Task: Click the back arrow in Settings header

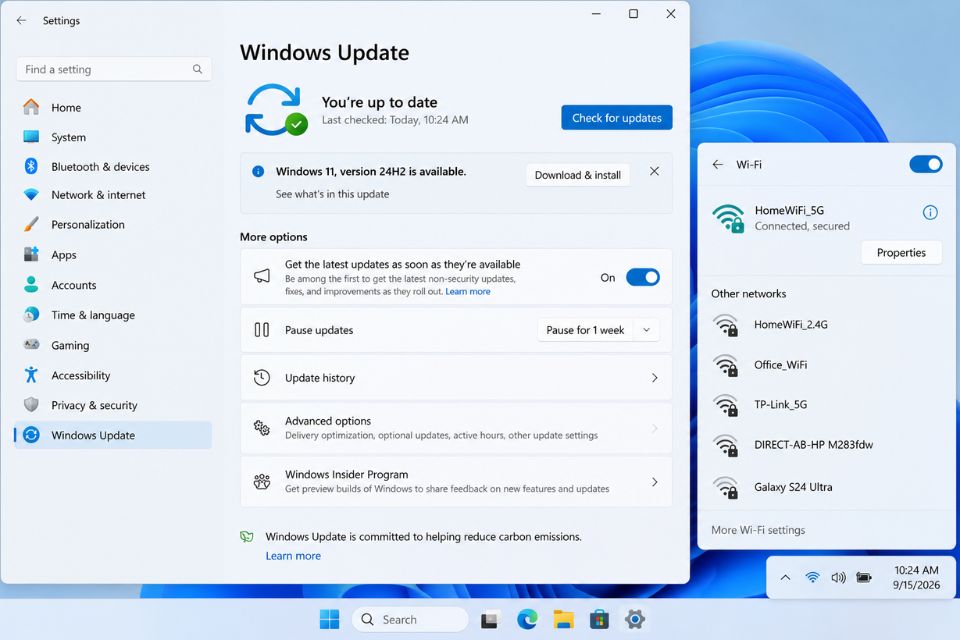Action: (21, 20)
